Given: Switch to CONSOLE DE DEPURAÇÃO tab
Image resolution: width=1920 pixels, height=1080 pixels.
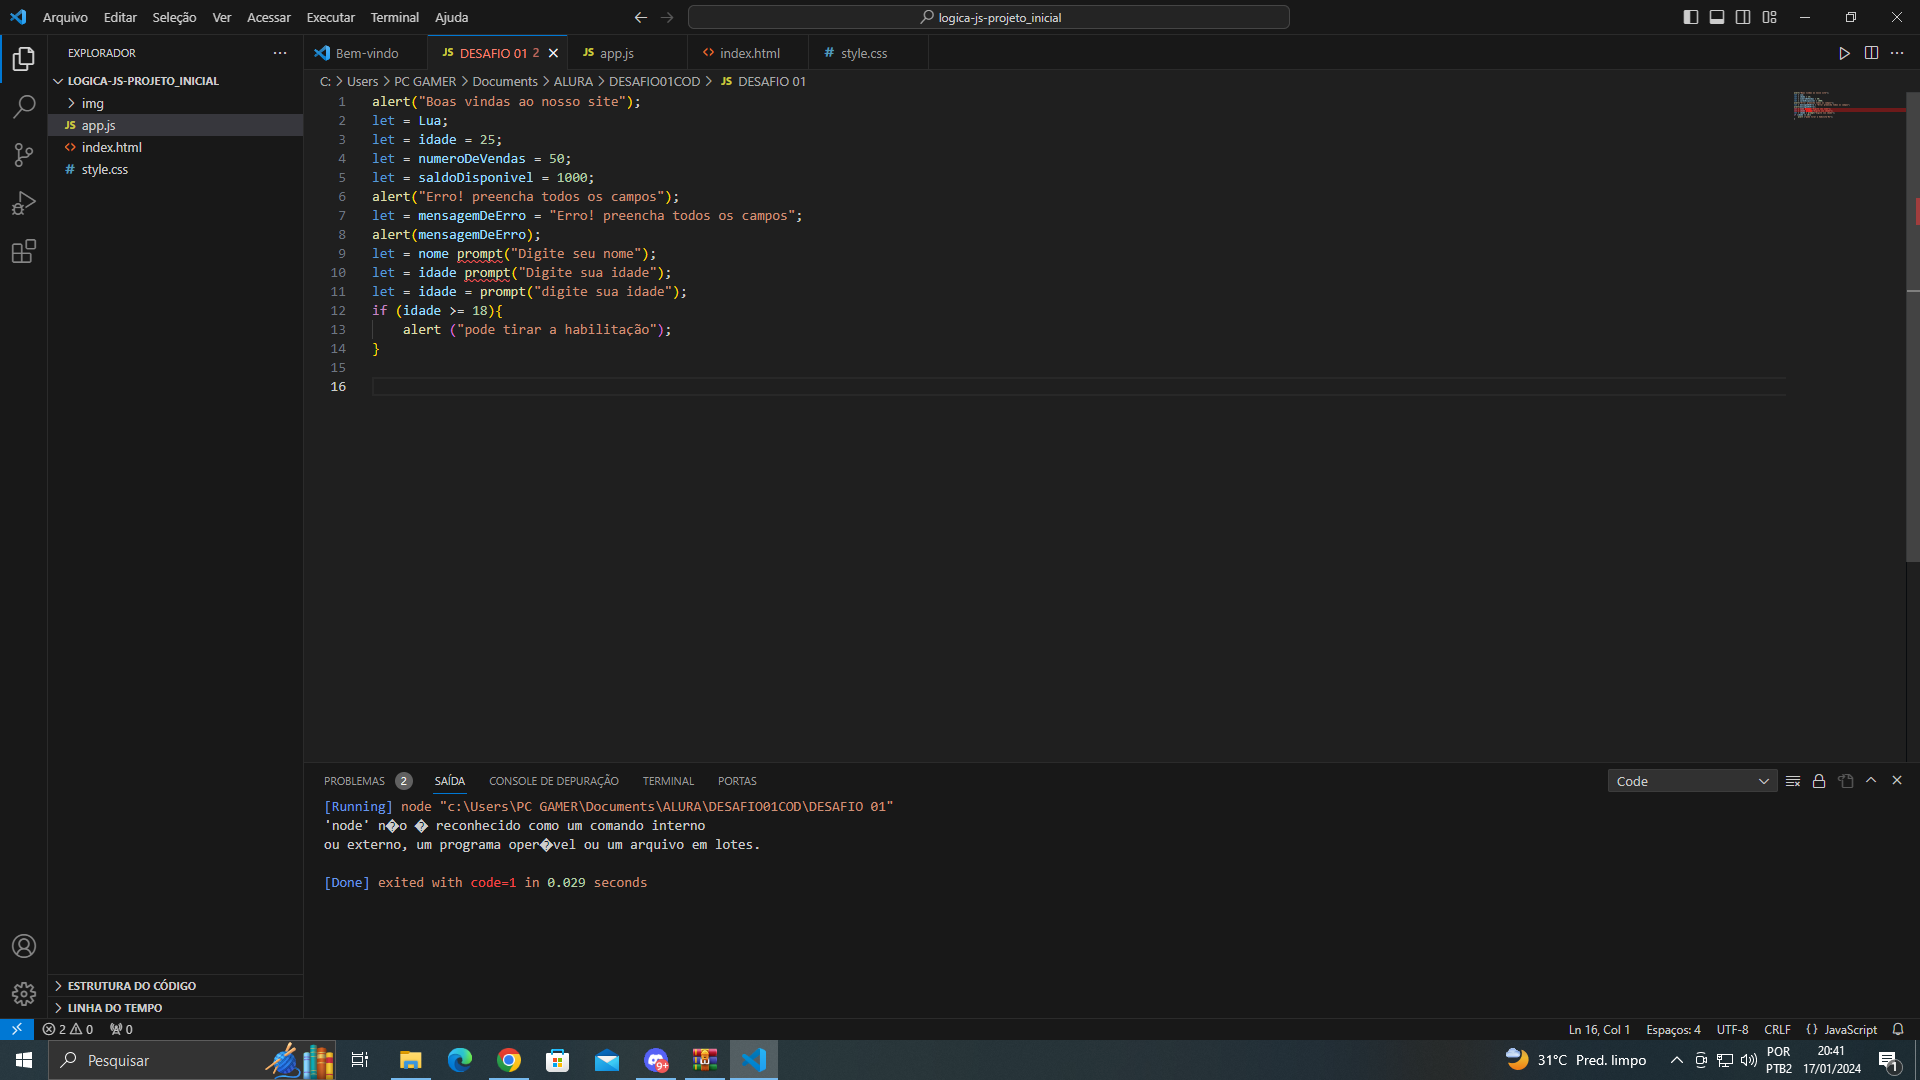Looking at the screenshot, I should point(553,781).
